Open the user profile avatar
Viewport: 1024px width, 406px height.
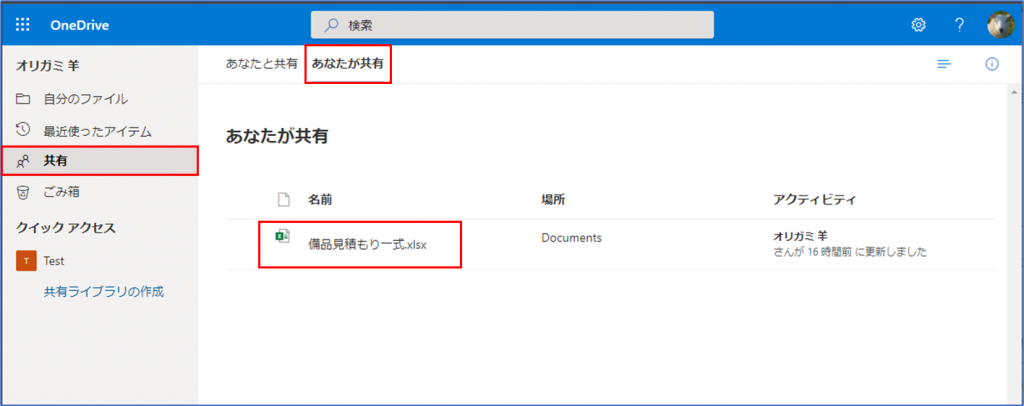click(x=999, y=24)
